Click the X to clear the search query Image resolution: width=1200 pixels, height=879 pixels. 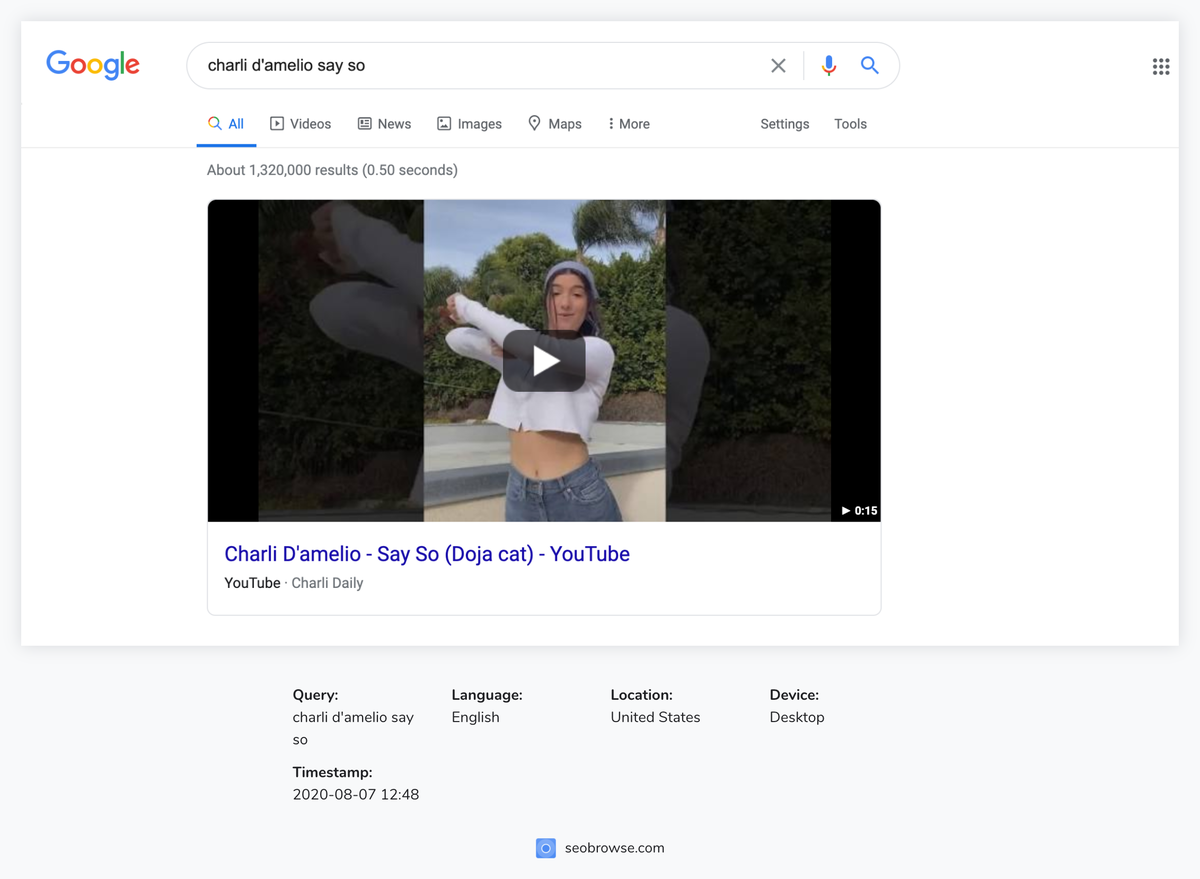point(778,64)
